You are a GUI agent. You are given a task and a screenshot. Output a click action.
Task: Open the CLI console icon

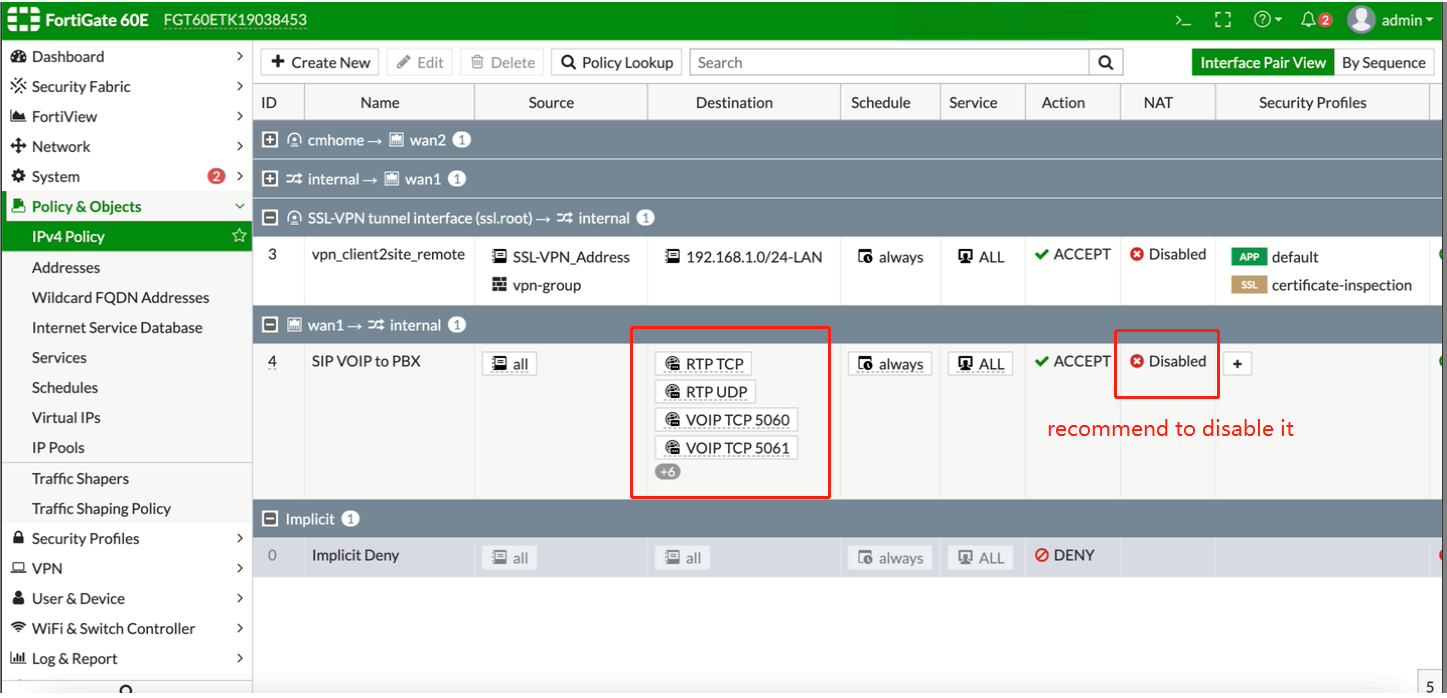(1183, 20)
